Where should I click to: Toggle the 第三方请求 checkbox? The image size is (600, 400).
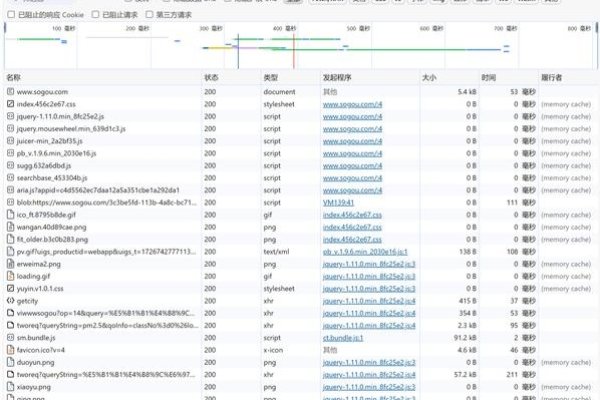[x=149, y=15]
